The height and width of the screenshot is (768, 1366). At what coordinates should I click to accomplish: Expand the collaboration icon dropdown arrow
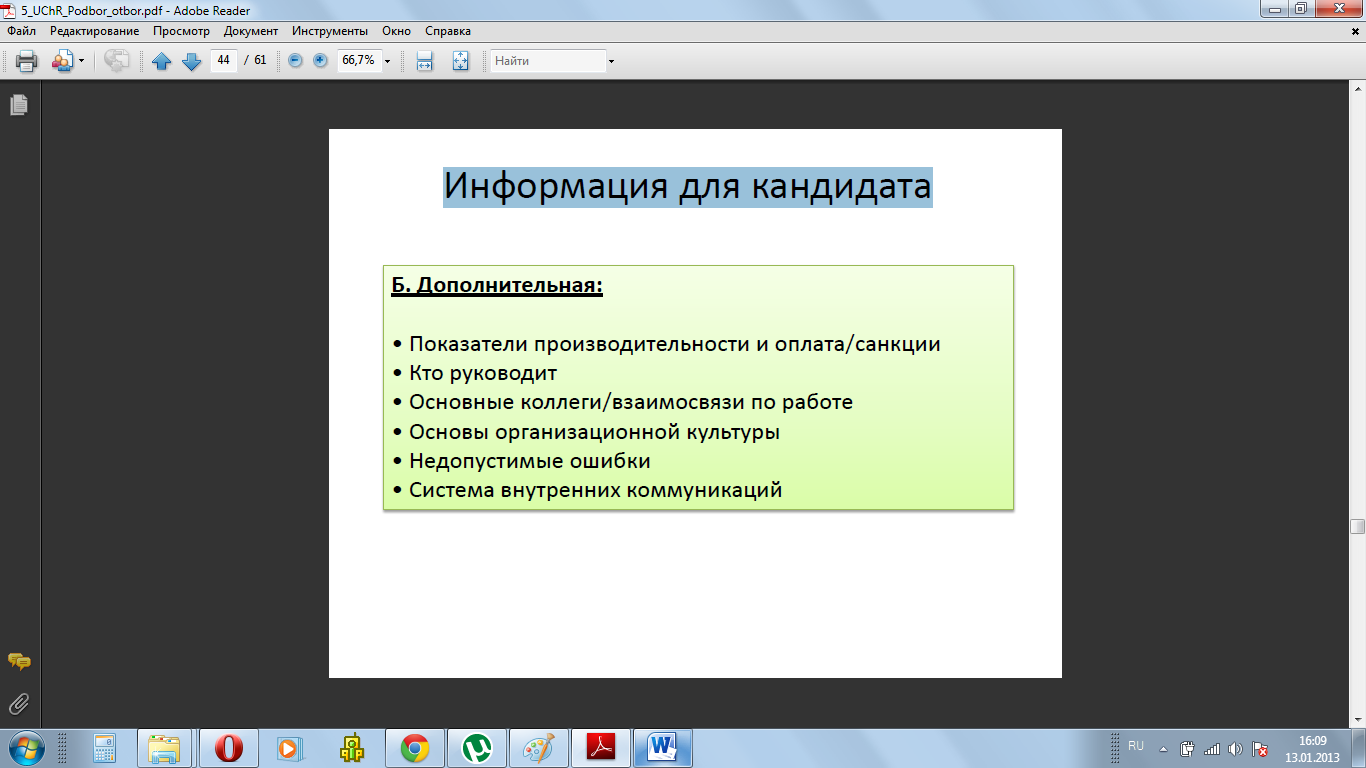coord(81,61)
